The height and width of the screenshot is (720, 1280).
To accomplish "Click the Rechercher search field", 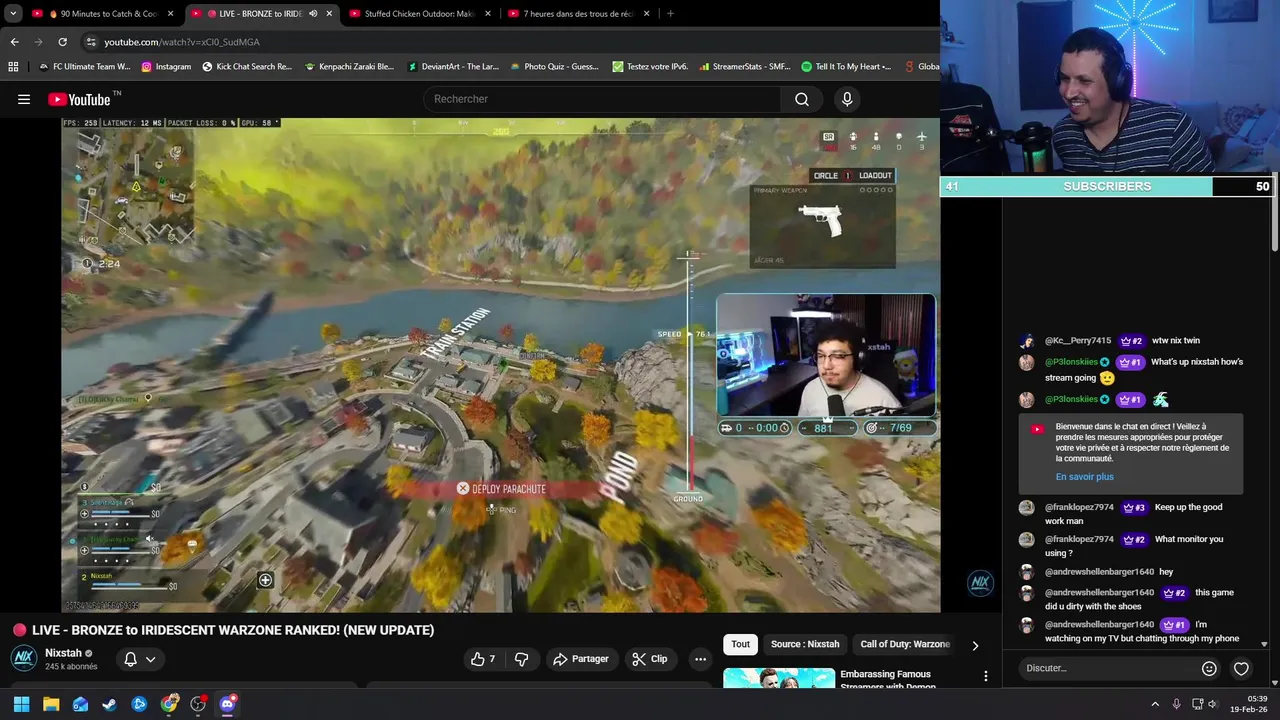I will tap(603, 99).
